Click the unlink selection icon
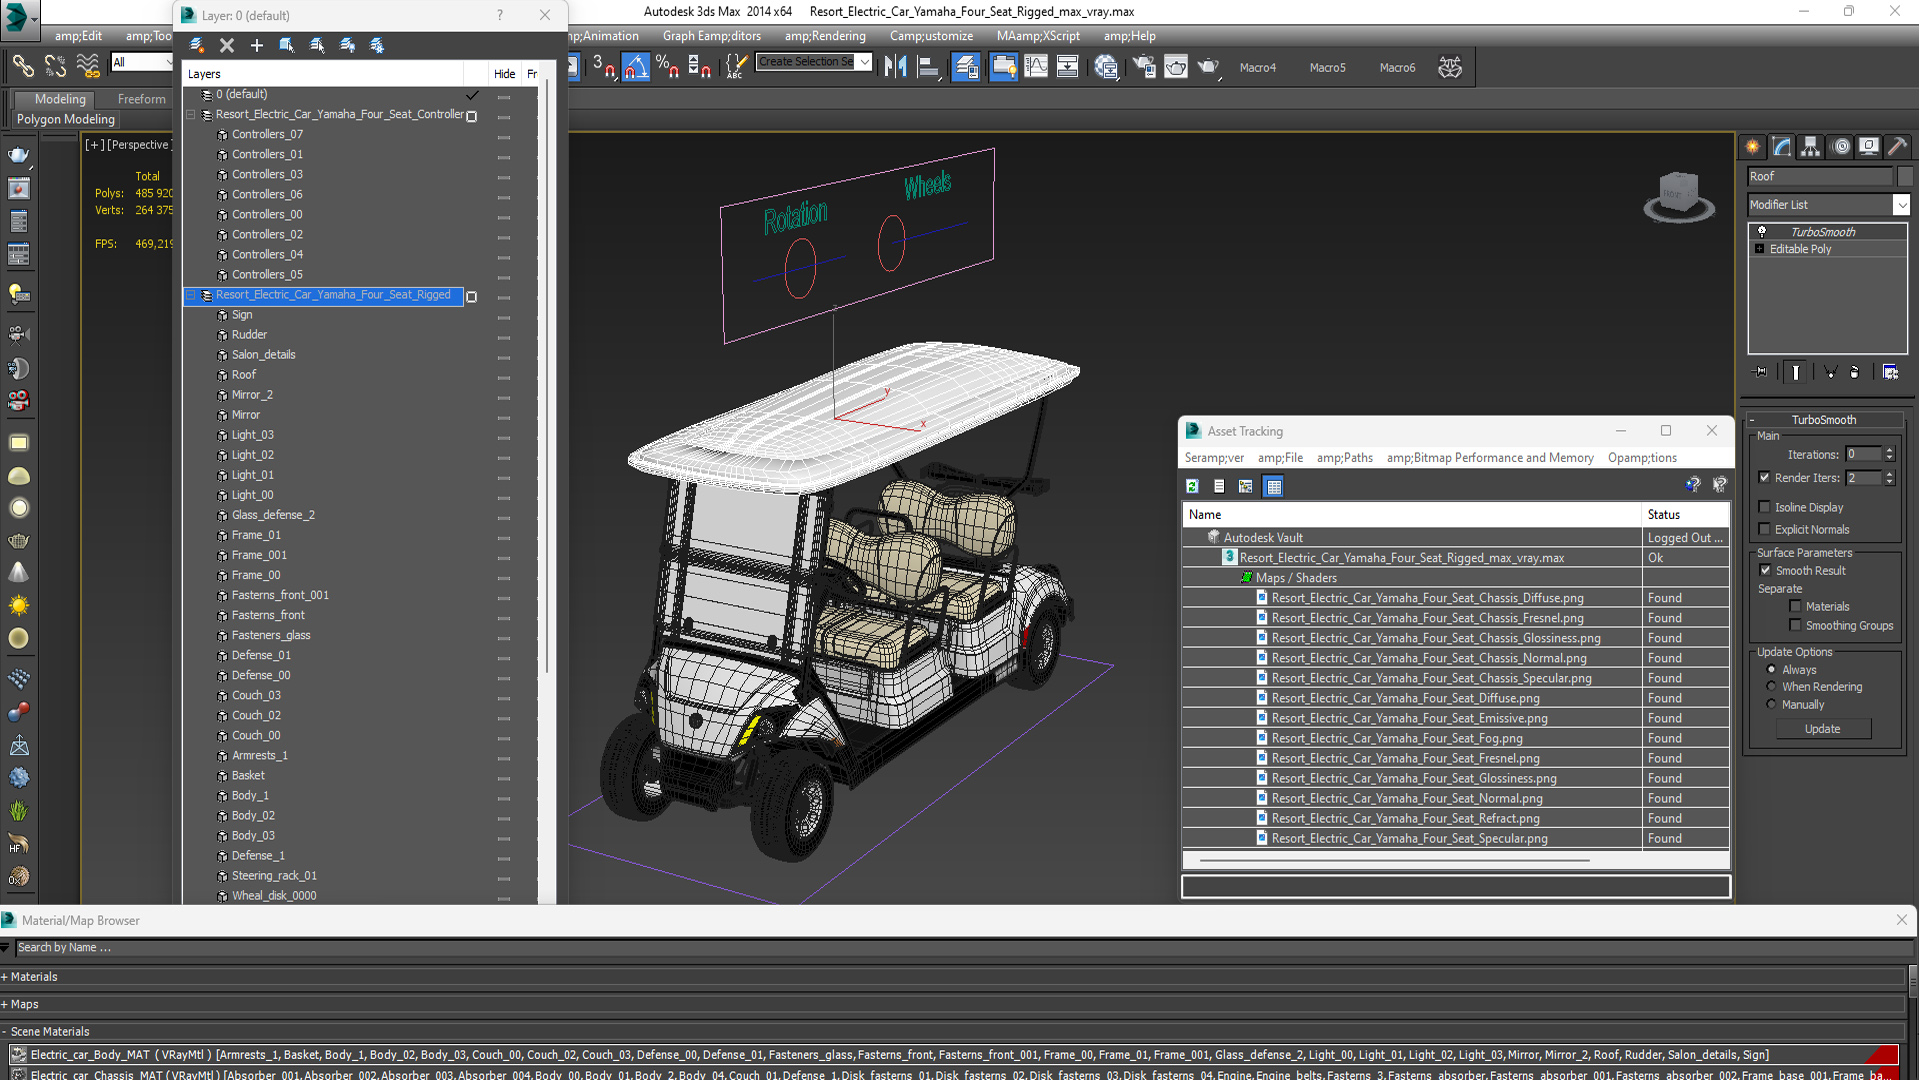Image resolution: width=1920 pixels, height=1080 pixels. (x=55, y=67)
